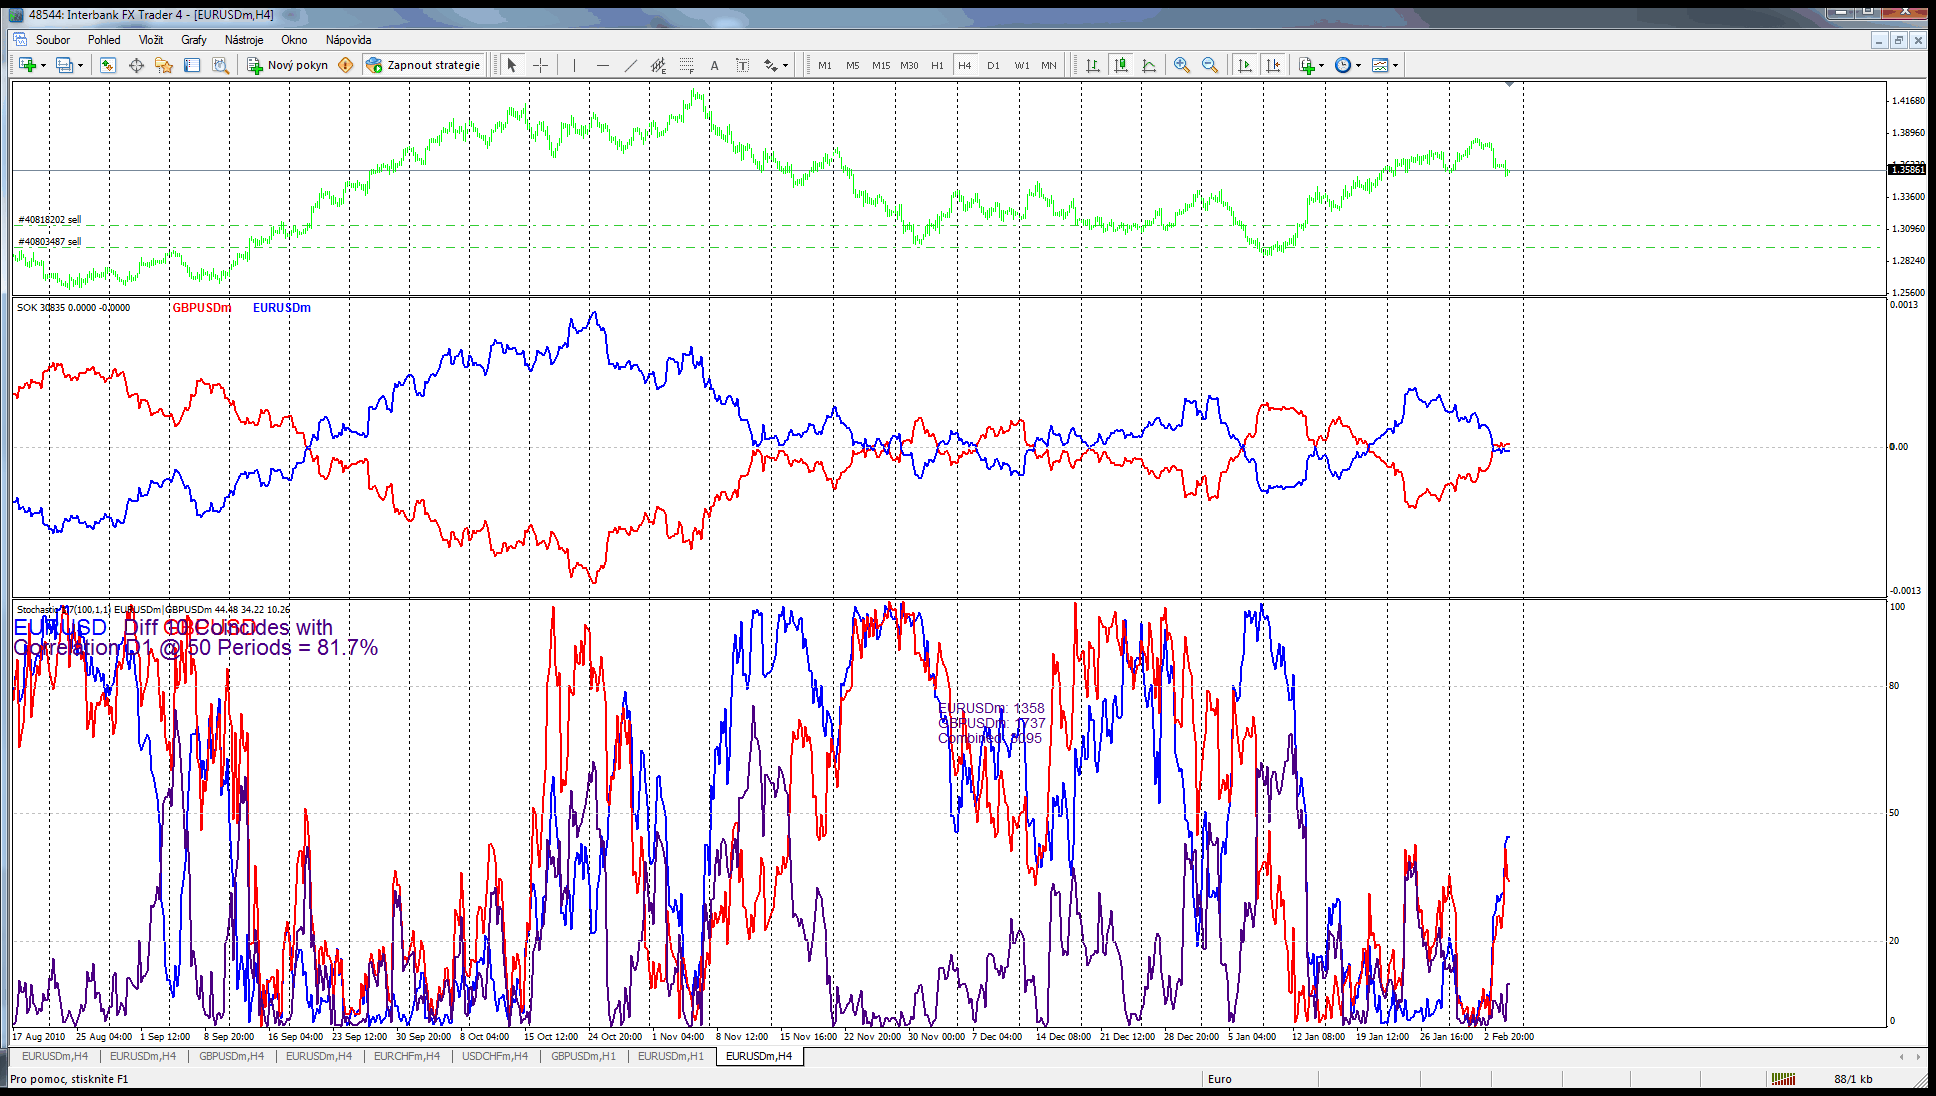Viewport: 1936px width, 1096px height.
Task: Open Market Watch window icon
Action: [x=108, y=65]
